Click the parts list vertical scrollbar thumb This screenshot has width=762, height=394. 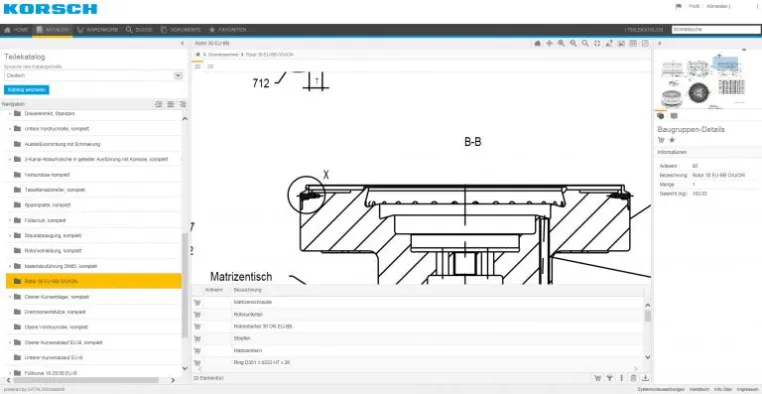tap(647, 316)
